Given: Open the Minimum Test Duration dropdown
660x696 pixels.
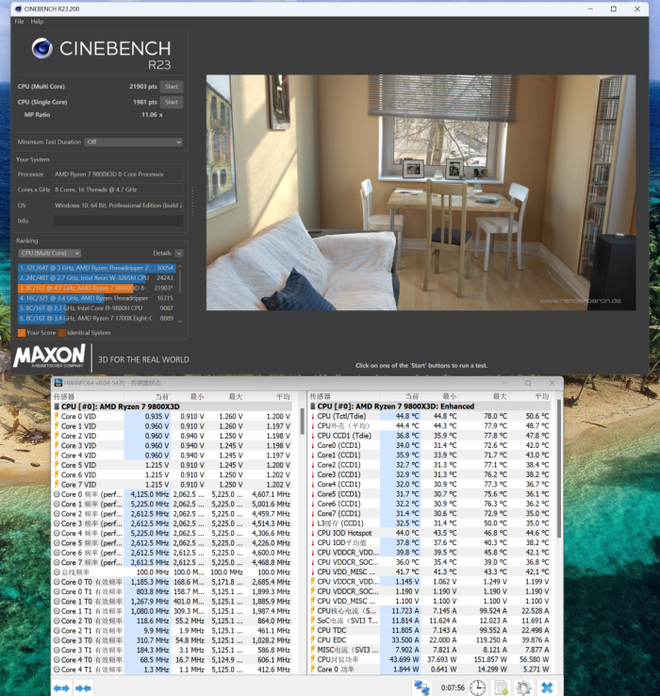Looking at the screenshot, I should 133,142.
